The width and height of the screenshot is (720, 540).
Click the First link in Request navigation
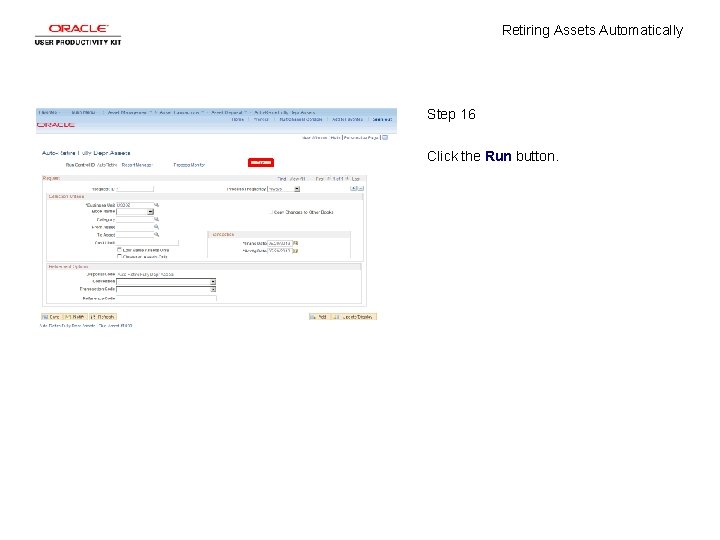(x=320, y=179)
